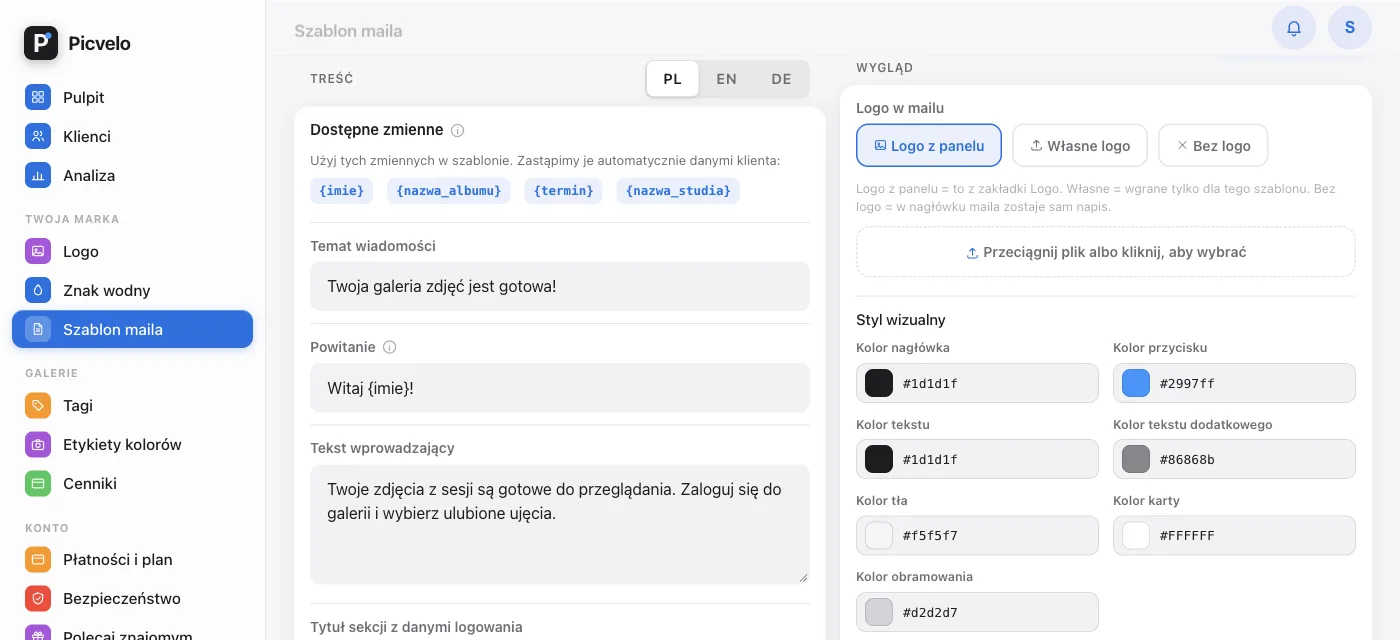Insert the {imie} variable chip
The height and width of the screenshot is (640, 1400).
point(342,191)
